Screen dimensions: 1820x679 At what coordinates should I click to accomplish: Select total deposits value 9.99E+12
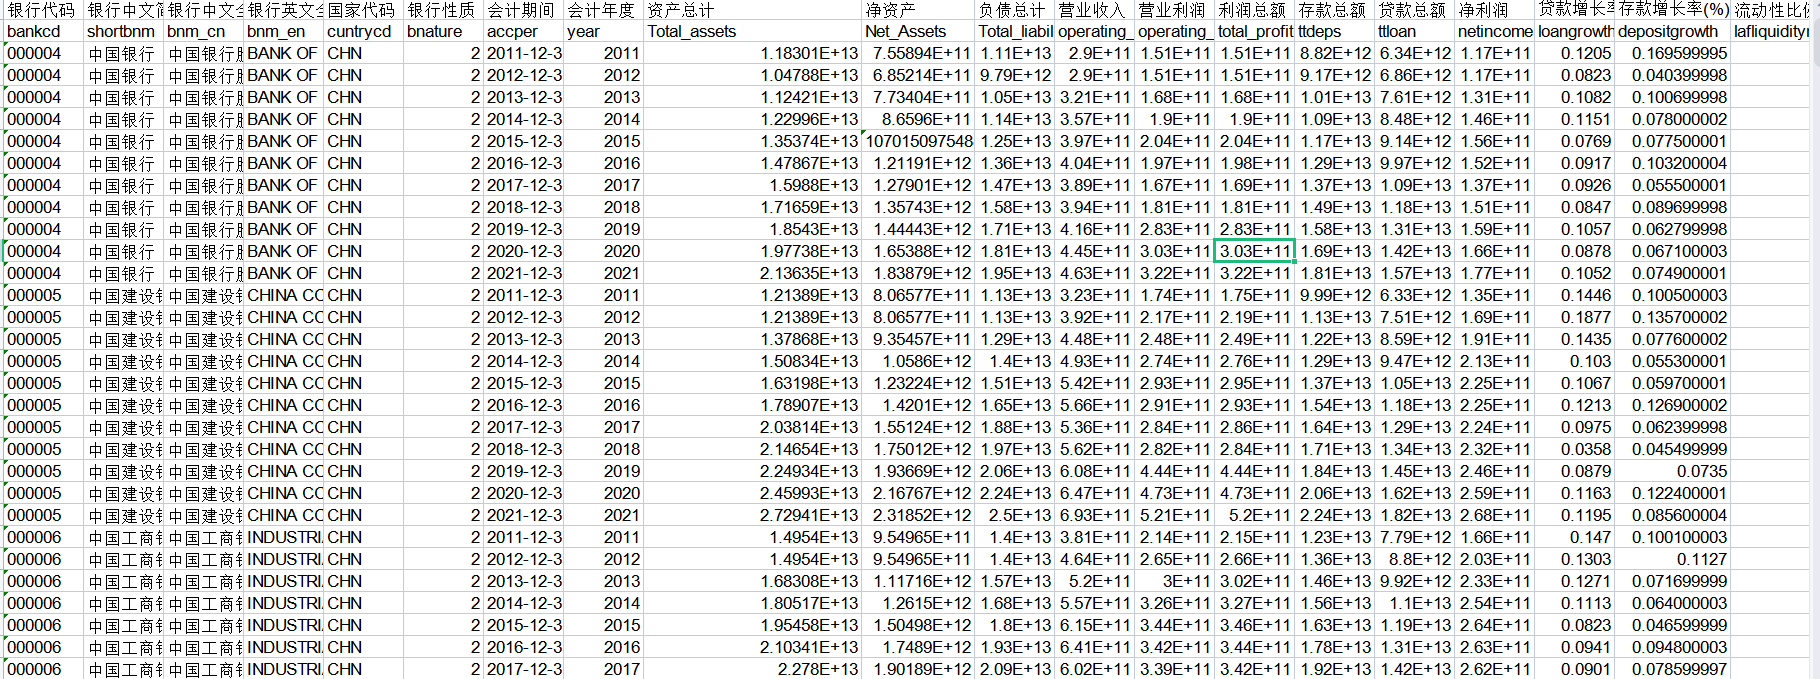1335,295
